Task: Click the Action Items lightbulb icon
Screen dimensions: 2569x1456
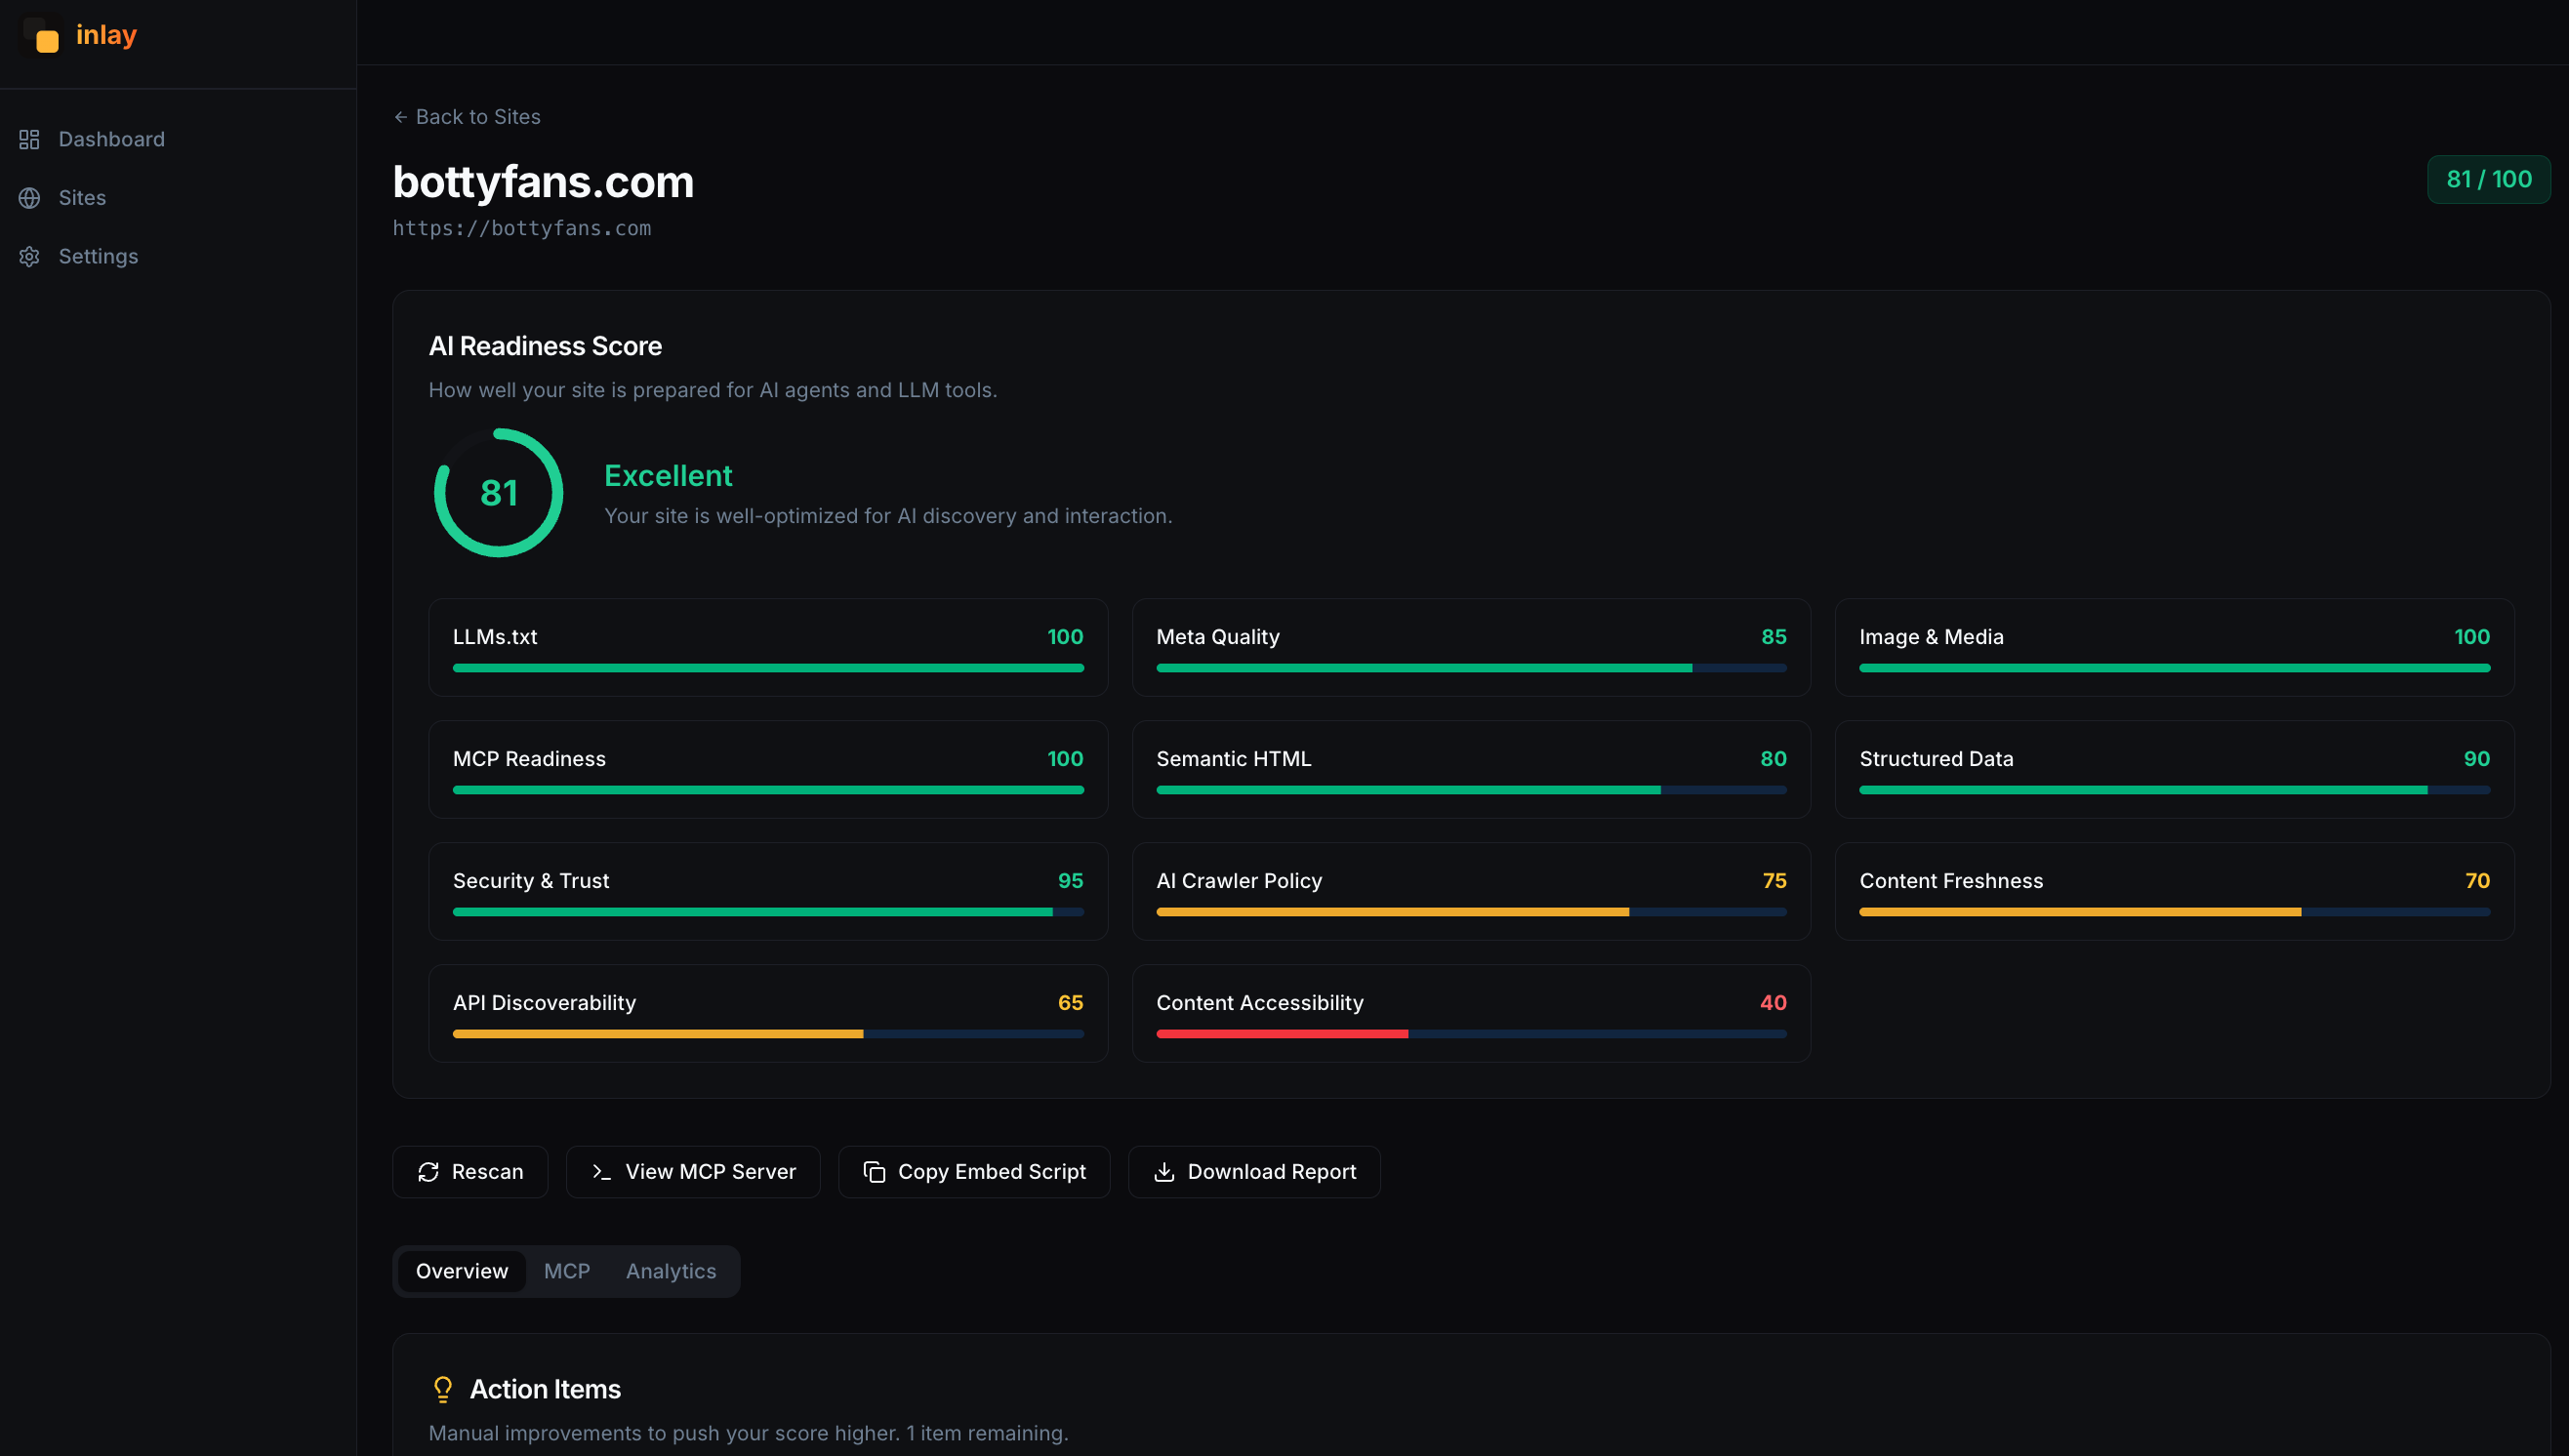Action: (443, 1390)
